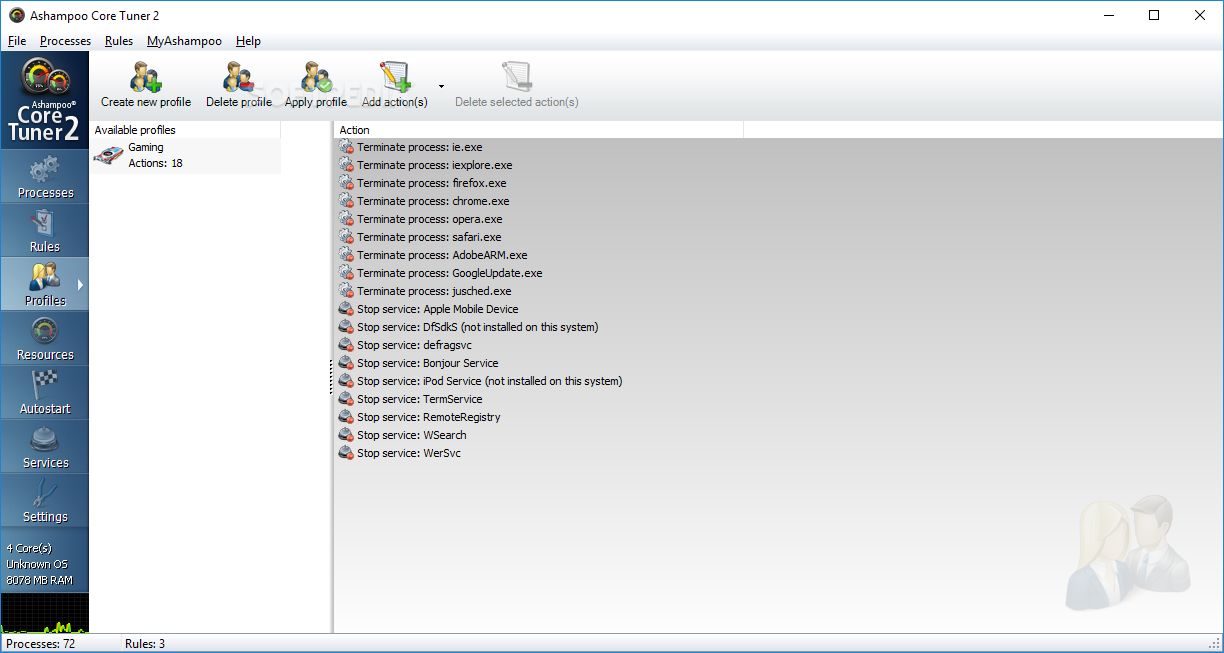Select the Gaming profile
Screen dimensions: 1224x653
186,155
